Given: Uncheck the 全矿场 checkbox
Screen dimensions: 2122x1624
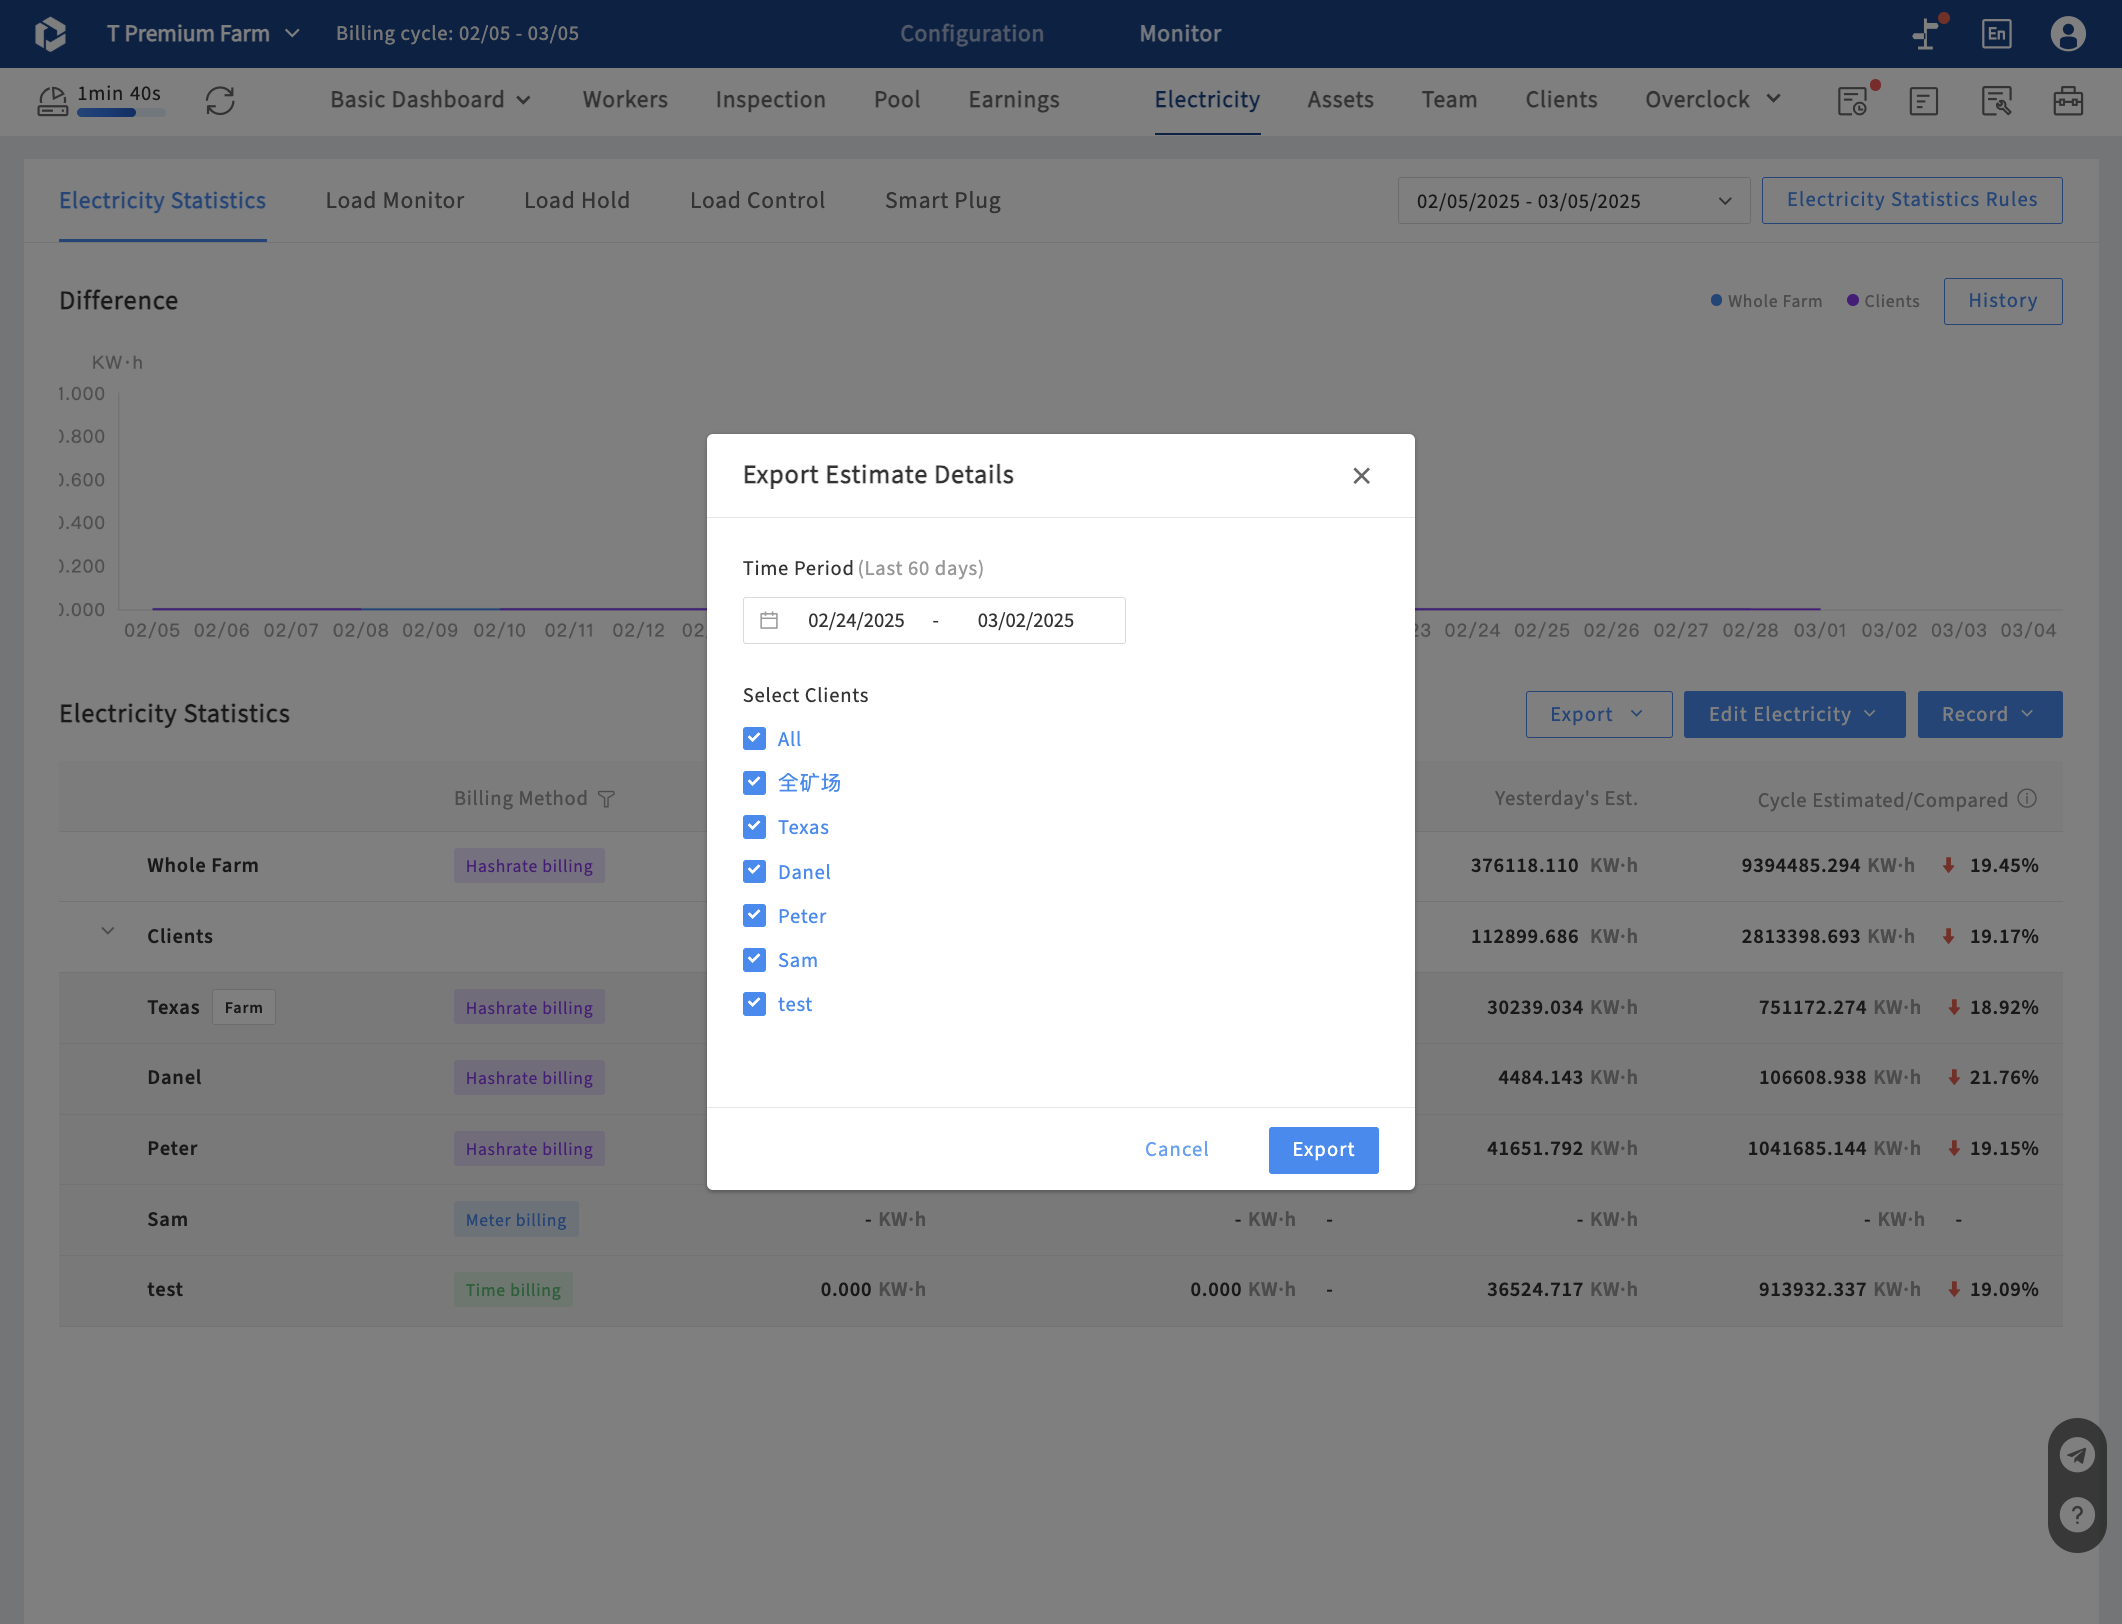Looking at the screenshot, I should (755, 783).
